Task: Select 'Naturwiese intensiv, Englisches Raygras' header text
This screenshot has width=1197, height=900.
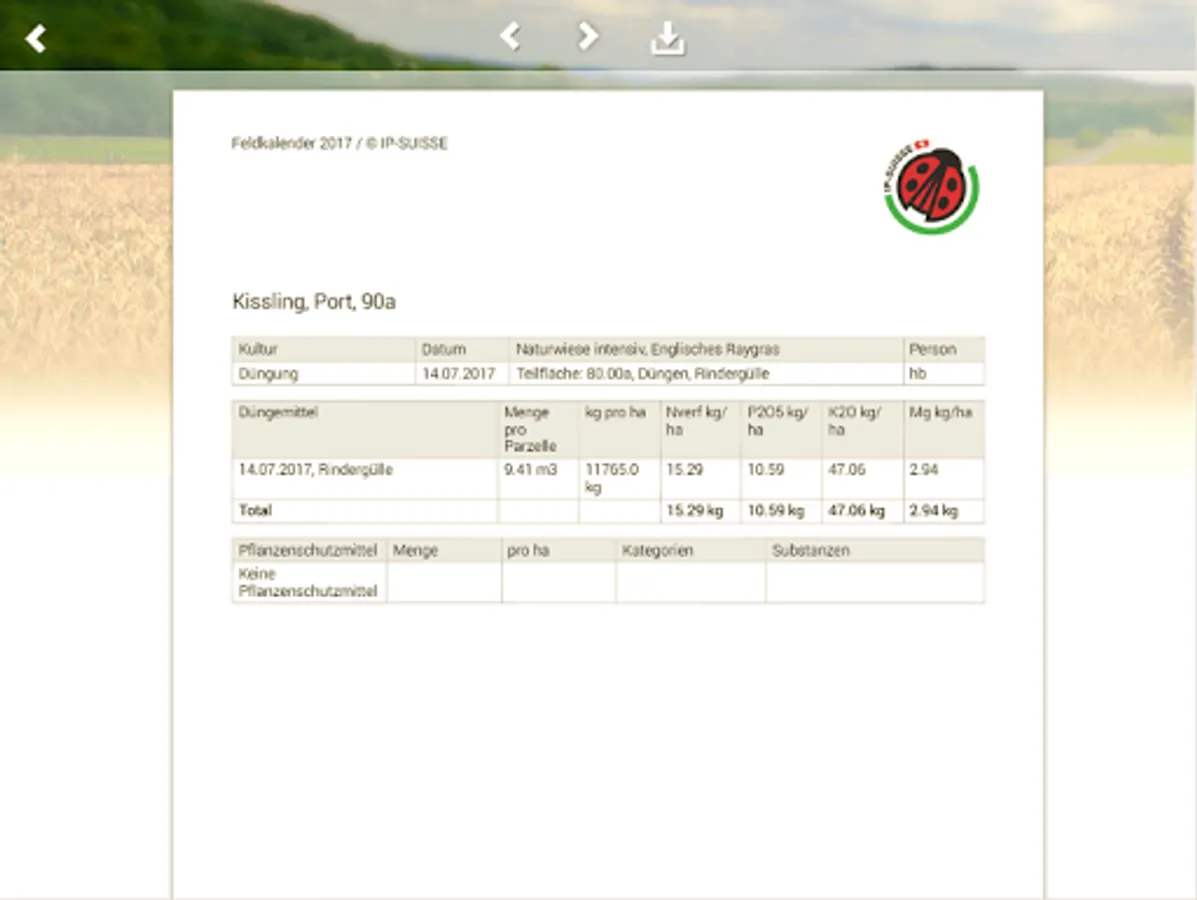Action: 647,349
